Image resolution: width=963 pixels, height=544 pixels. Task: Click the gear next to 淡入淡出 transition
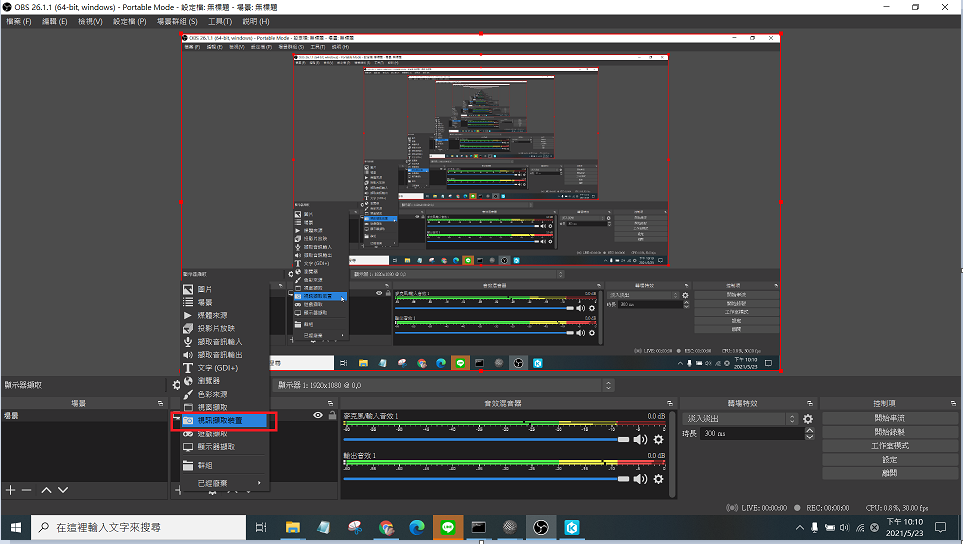click(x=808, y=418)
